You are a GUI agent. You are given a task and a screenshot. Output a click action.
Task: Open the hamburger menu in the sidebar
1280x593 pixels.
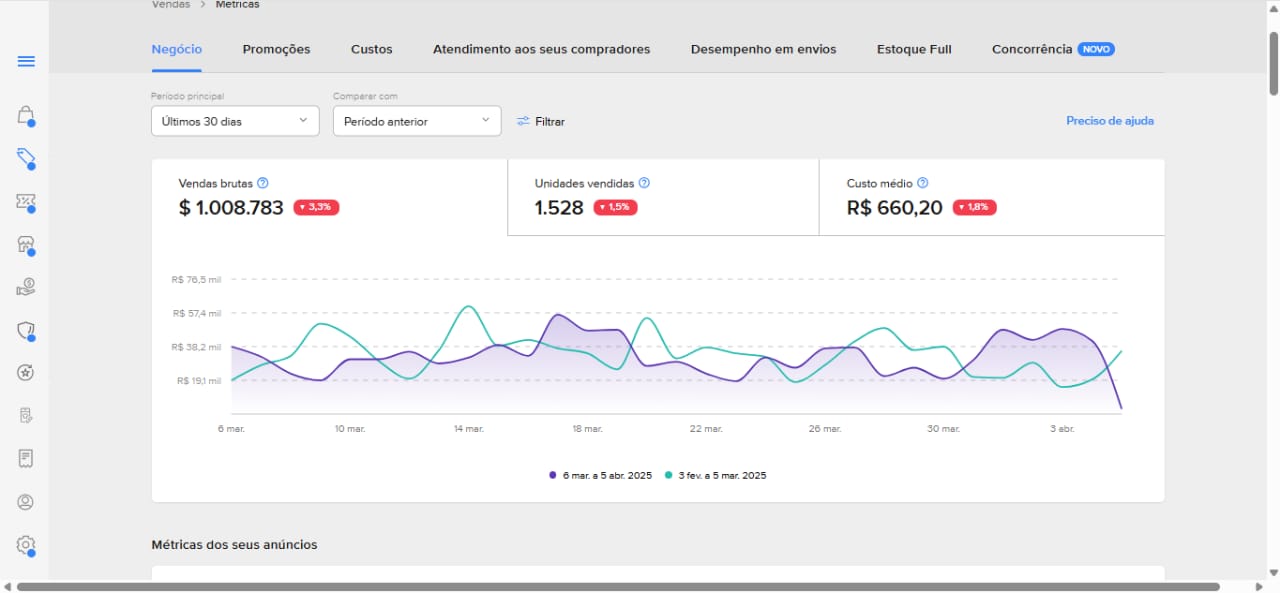pyautogui.click(x=26, y=62)
